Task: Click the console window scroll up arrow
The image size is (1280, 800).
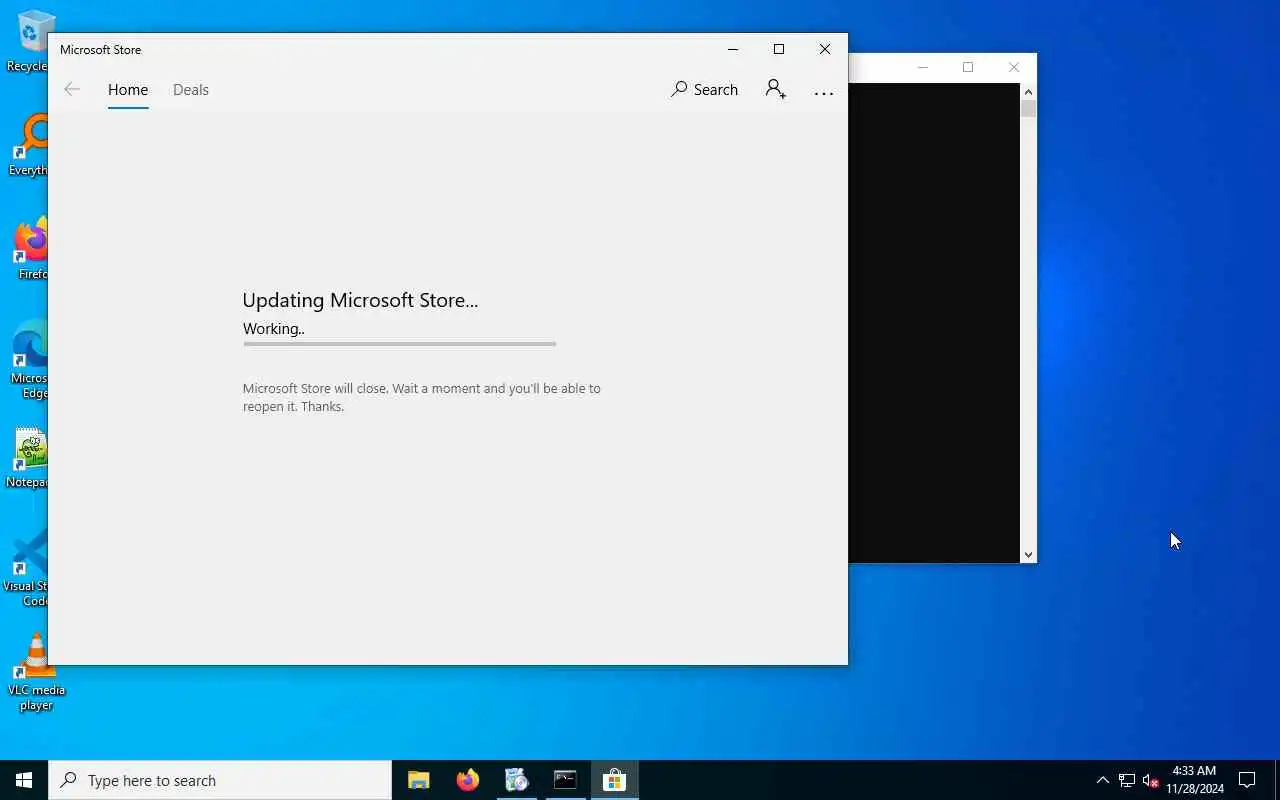Action: (x=1028, y=92)
